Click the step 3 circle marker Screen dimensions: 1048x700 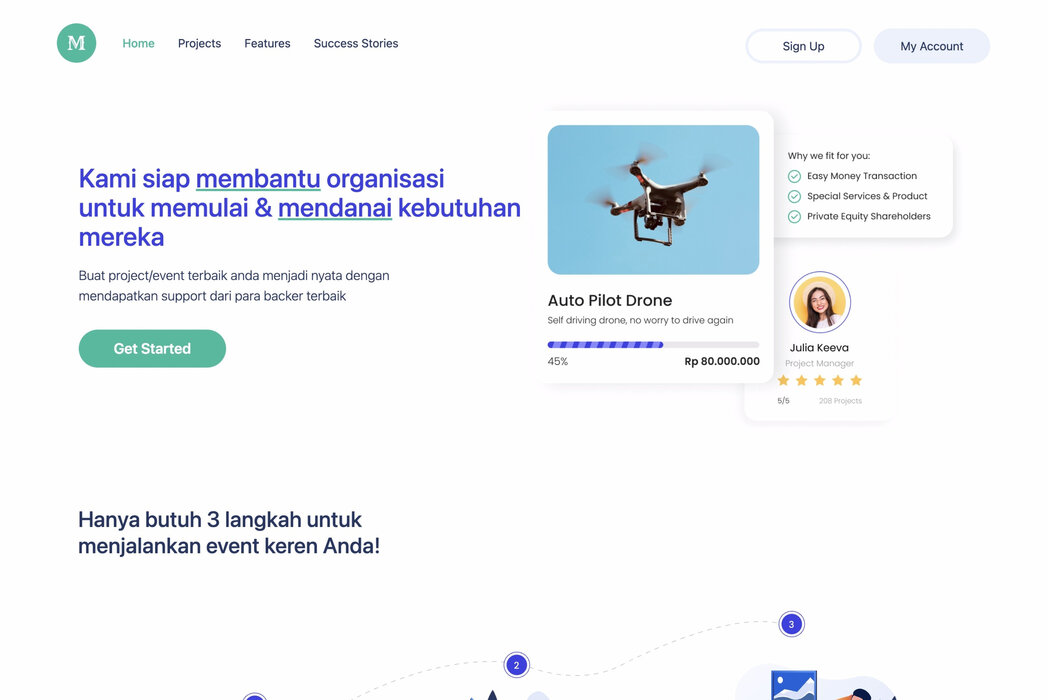pyautogui.click(x=791, y=624)
